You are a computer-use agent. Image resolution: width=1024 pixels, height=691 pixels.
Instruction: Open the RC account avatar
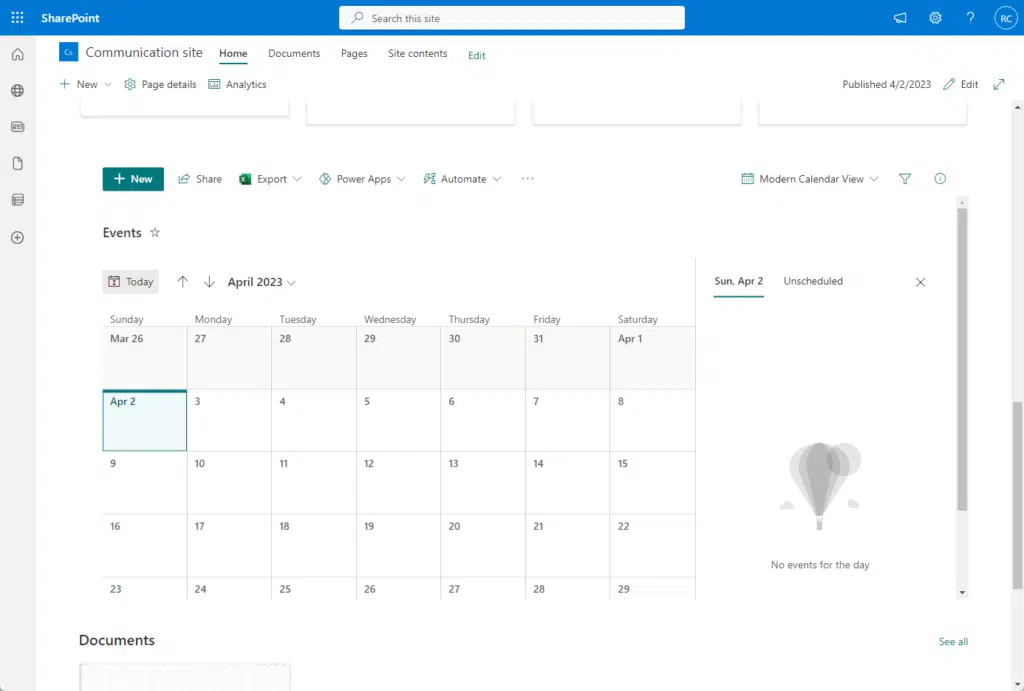(x=1006, y=18)
